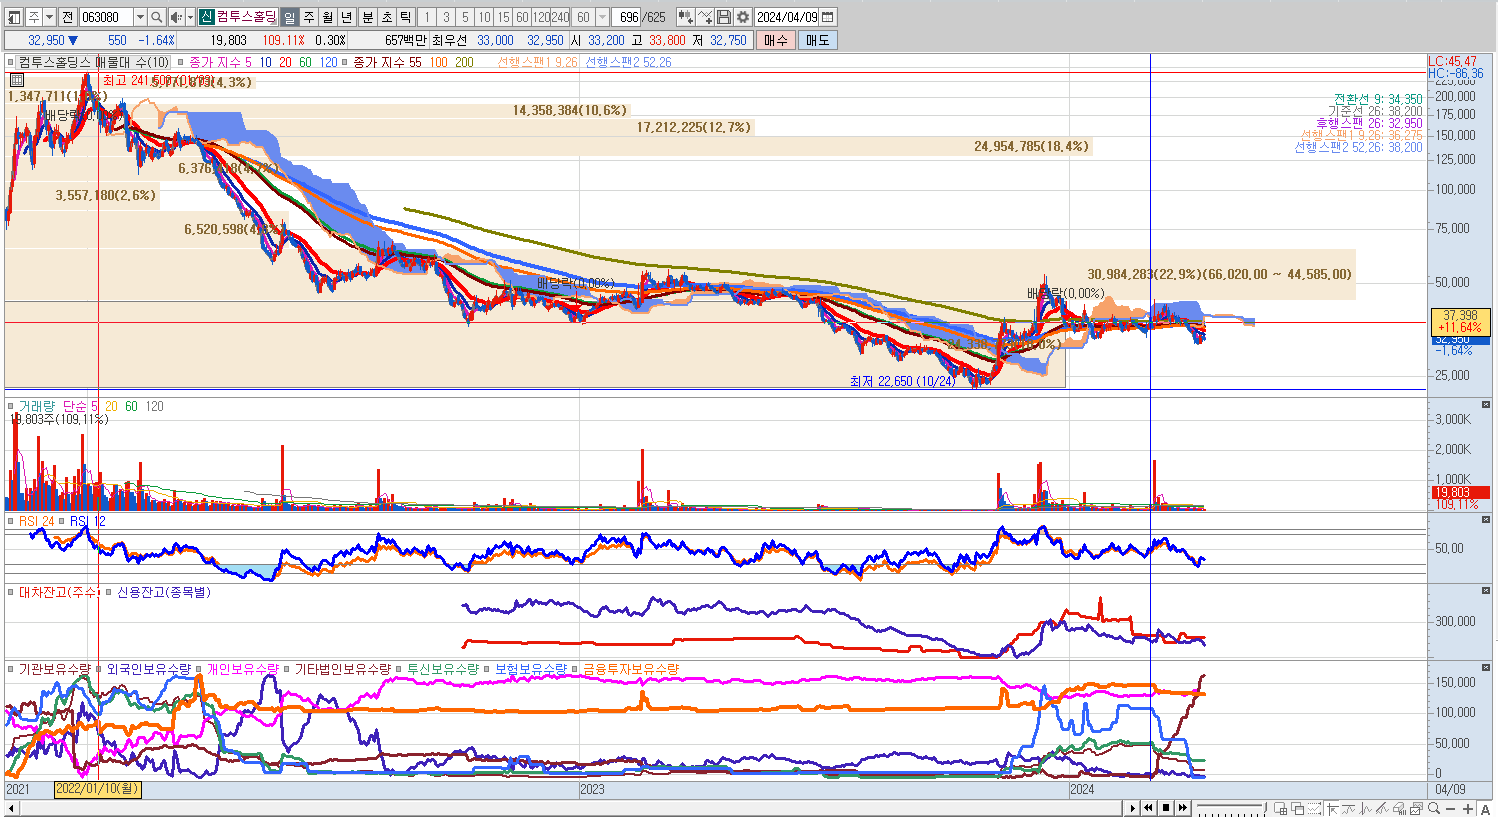
Task: Click the chart replay speed slider
Action: coord(1233,808)
